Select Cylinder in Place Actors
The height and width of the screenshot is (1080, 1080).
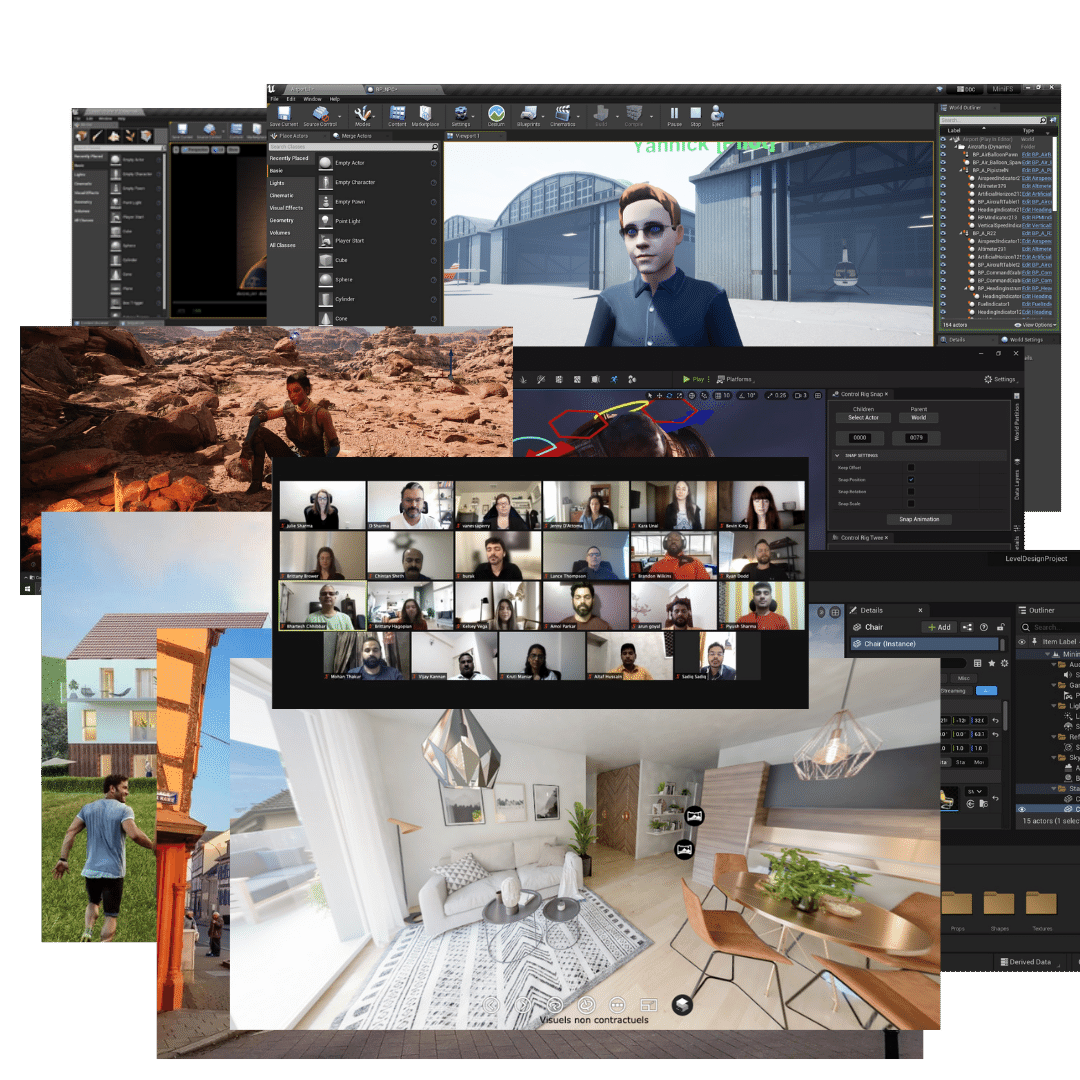378,299
